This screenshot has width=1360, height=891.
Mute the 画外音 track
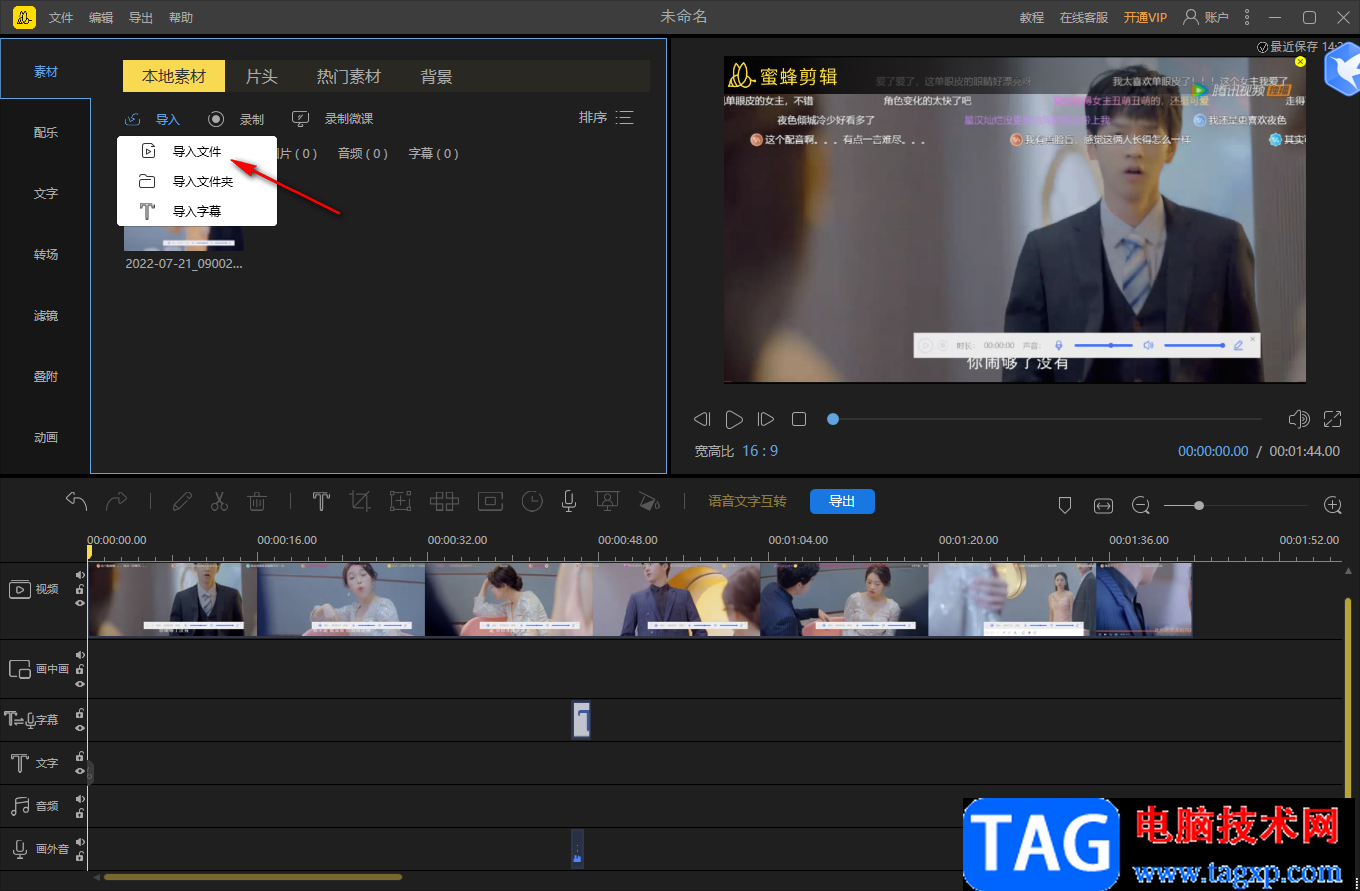tap(80, 842)
